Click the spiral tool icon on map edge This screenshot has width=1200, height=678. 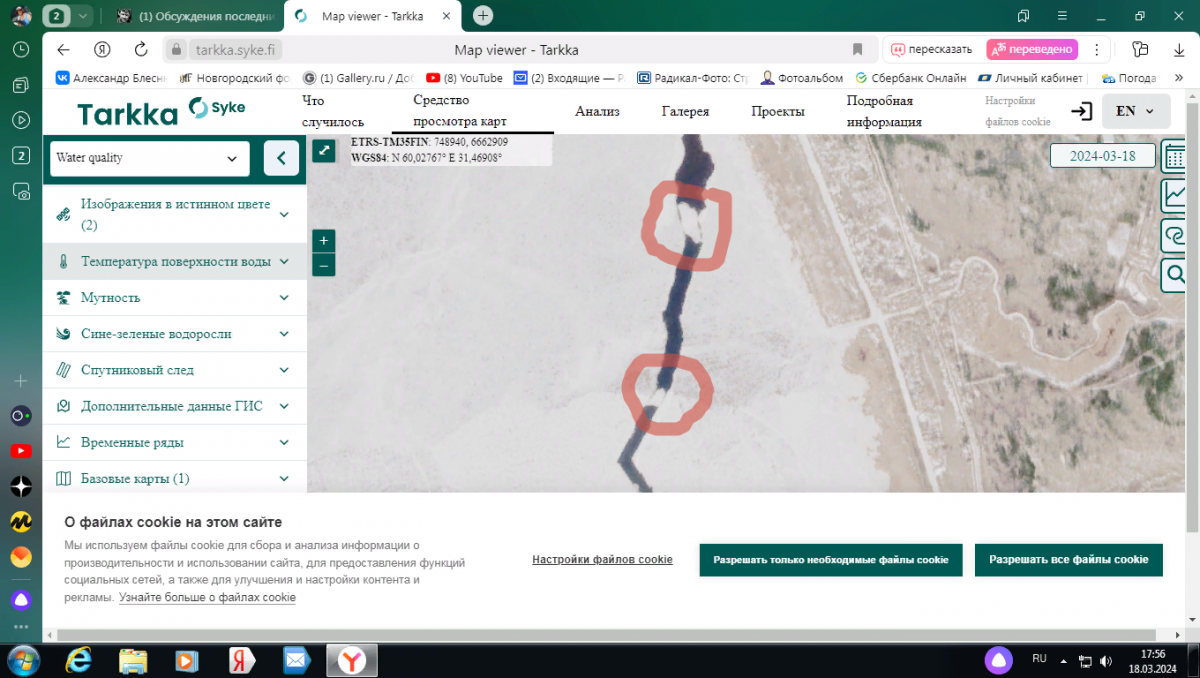[x=1175, y=235]
